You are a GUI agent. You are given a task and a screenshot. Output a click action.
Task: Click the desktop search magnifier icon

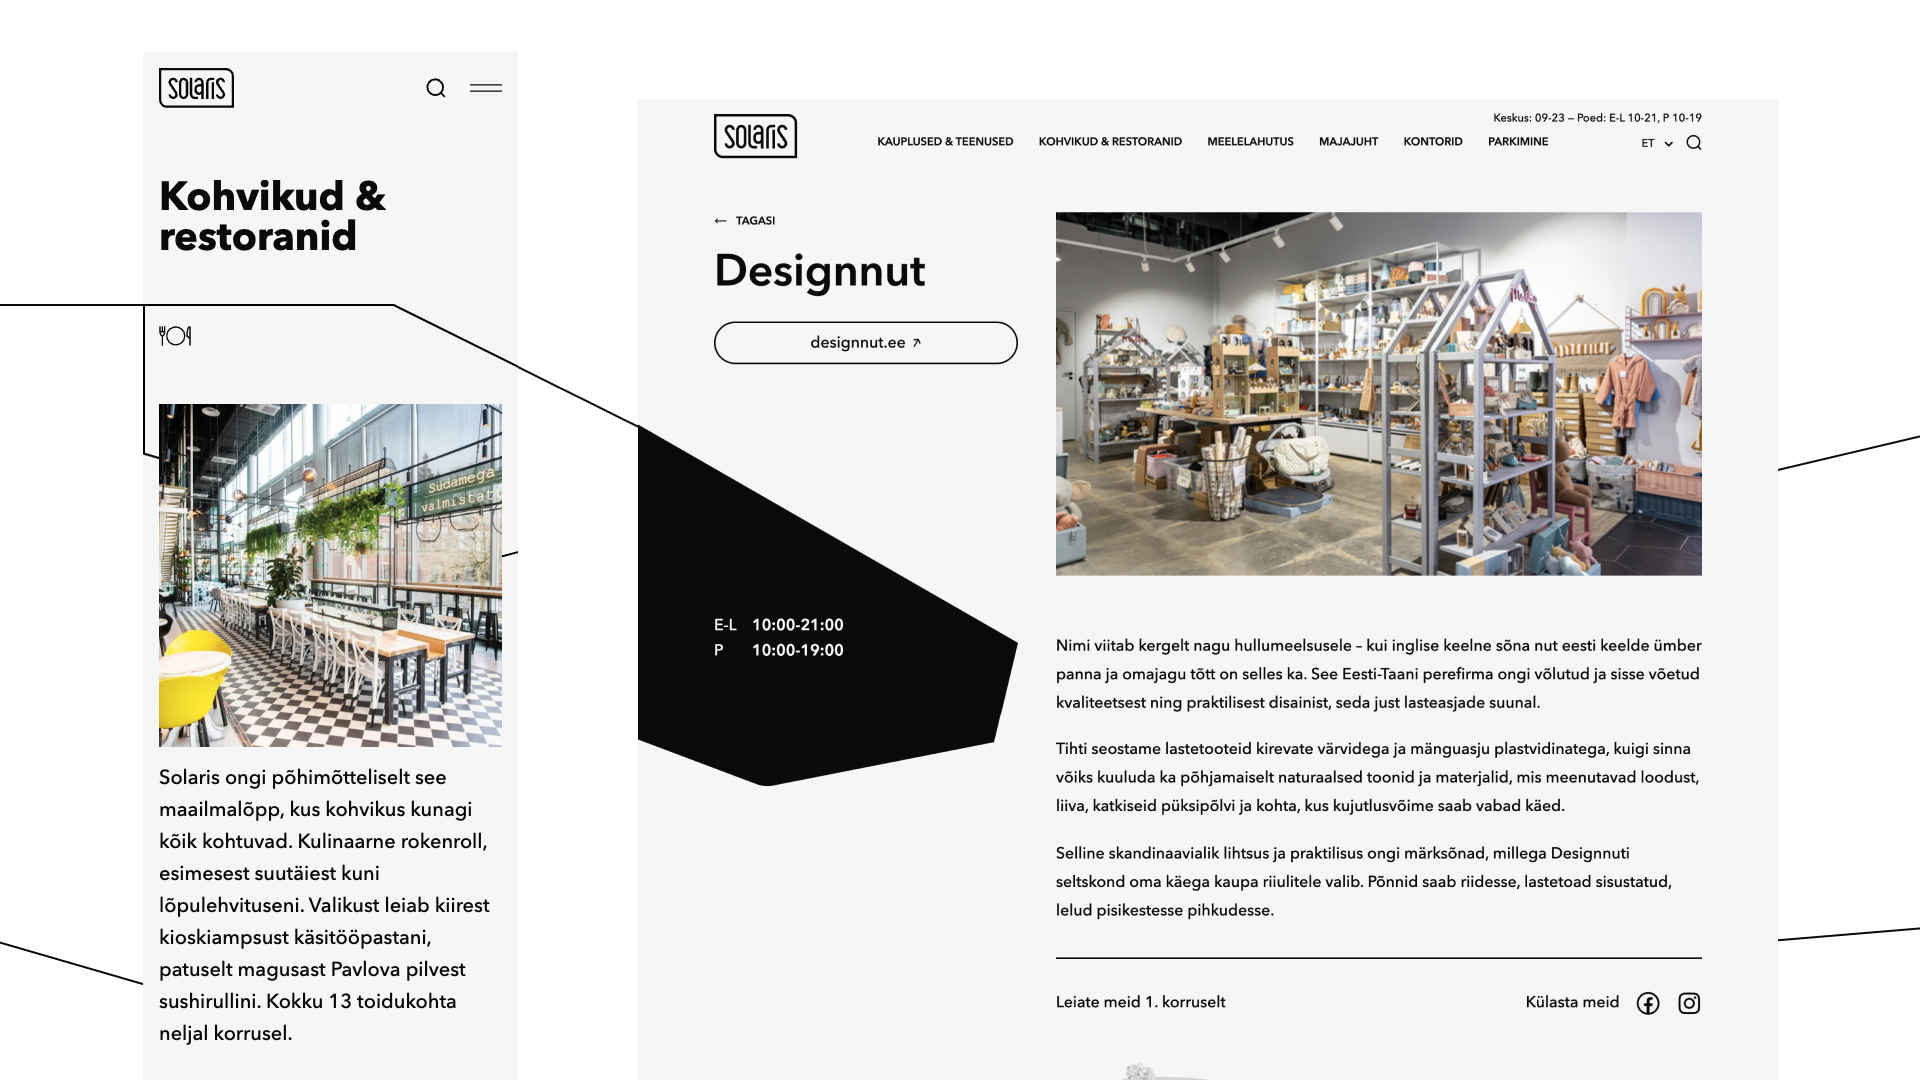click(1694, 143)
